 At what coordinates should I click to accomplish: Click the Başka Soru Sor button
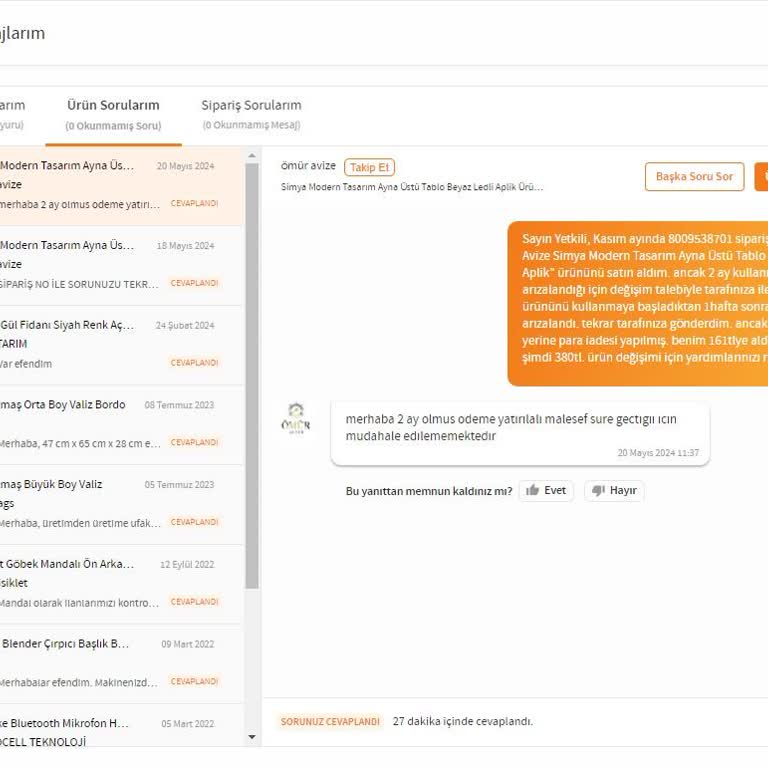coord(694,176)
